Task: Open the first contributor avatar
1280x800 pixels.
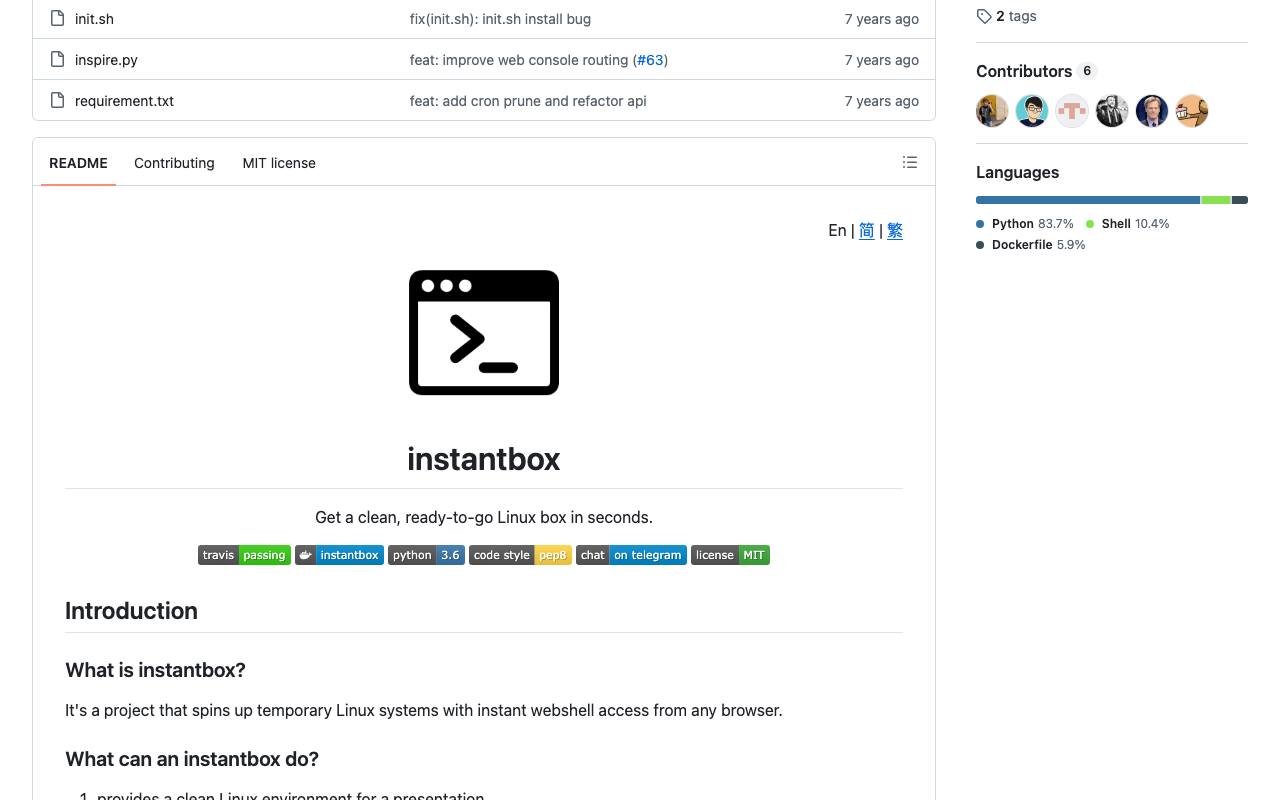Action: 992,111
